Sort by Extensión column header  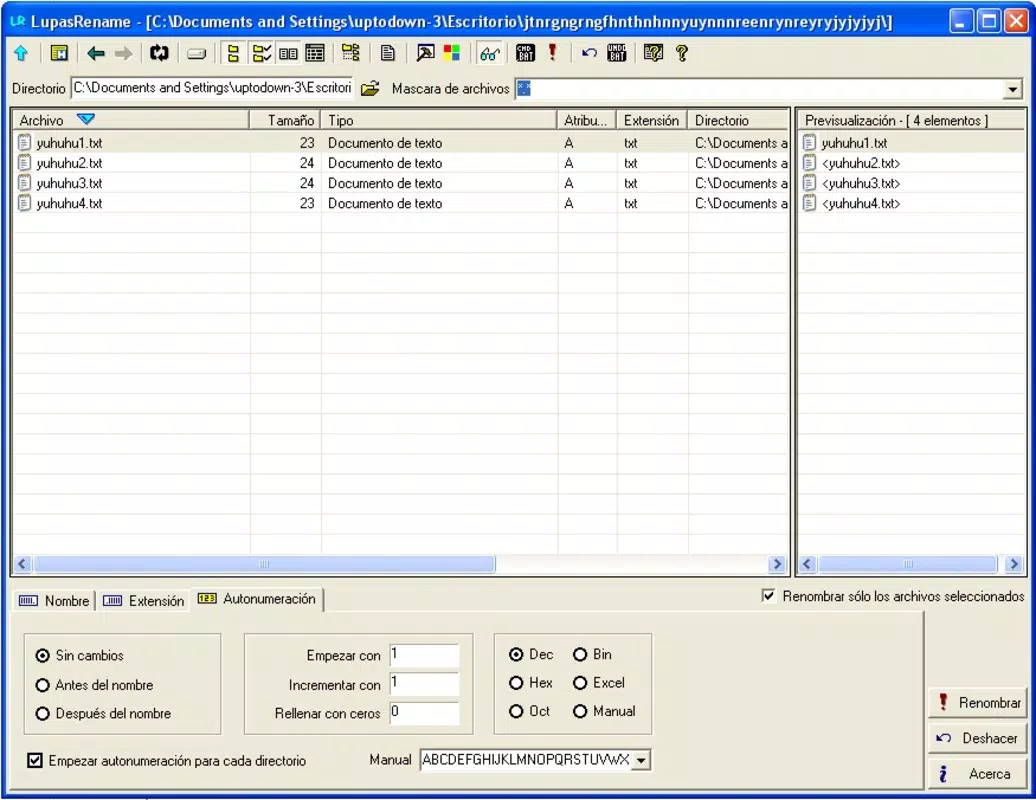pyautogui.click(x=651, y=120)
